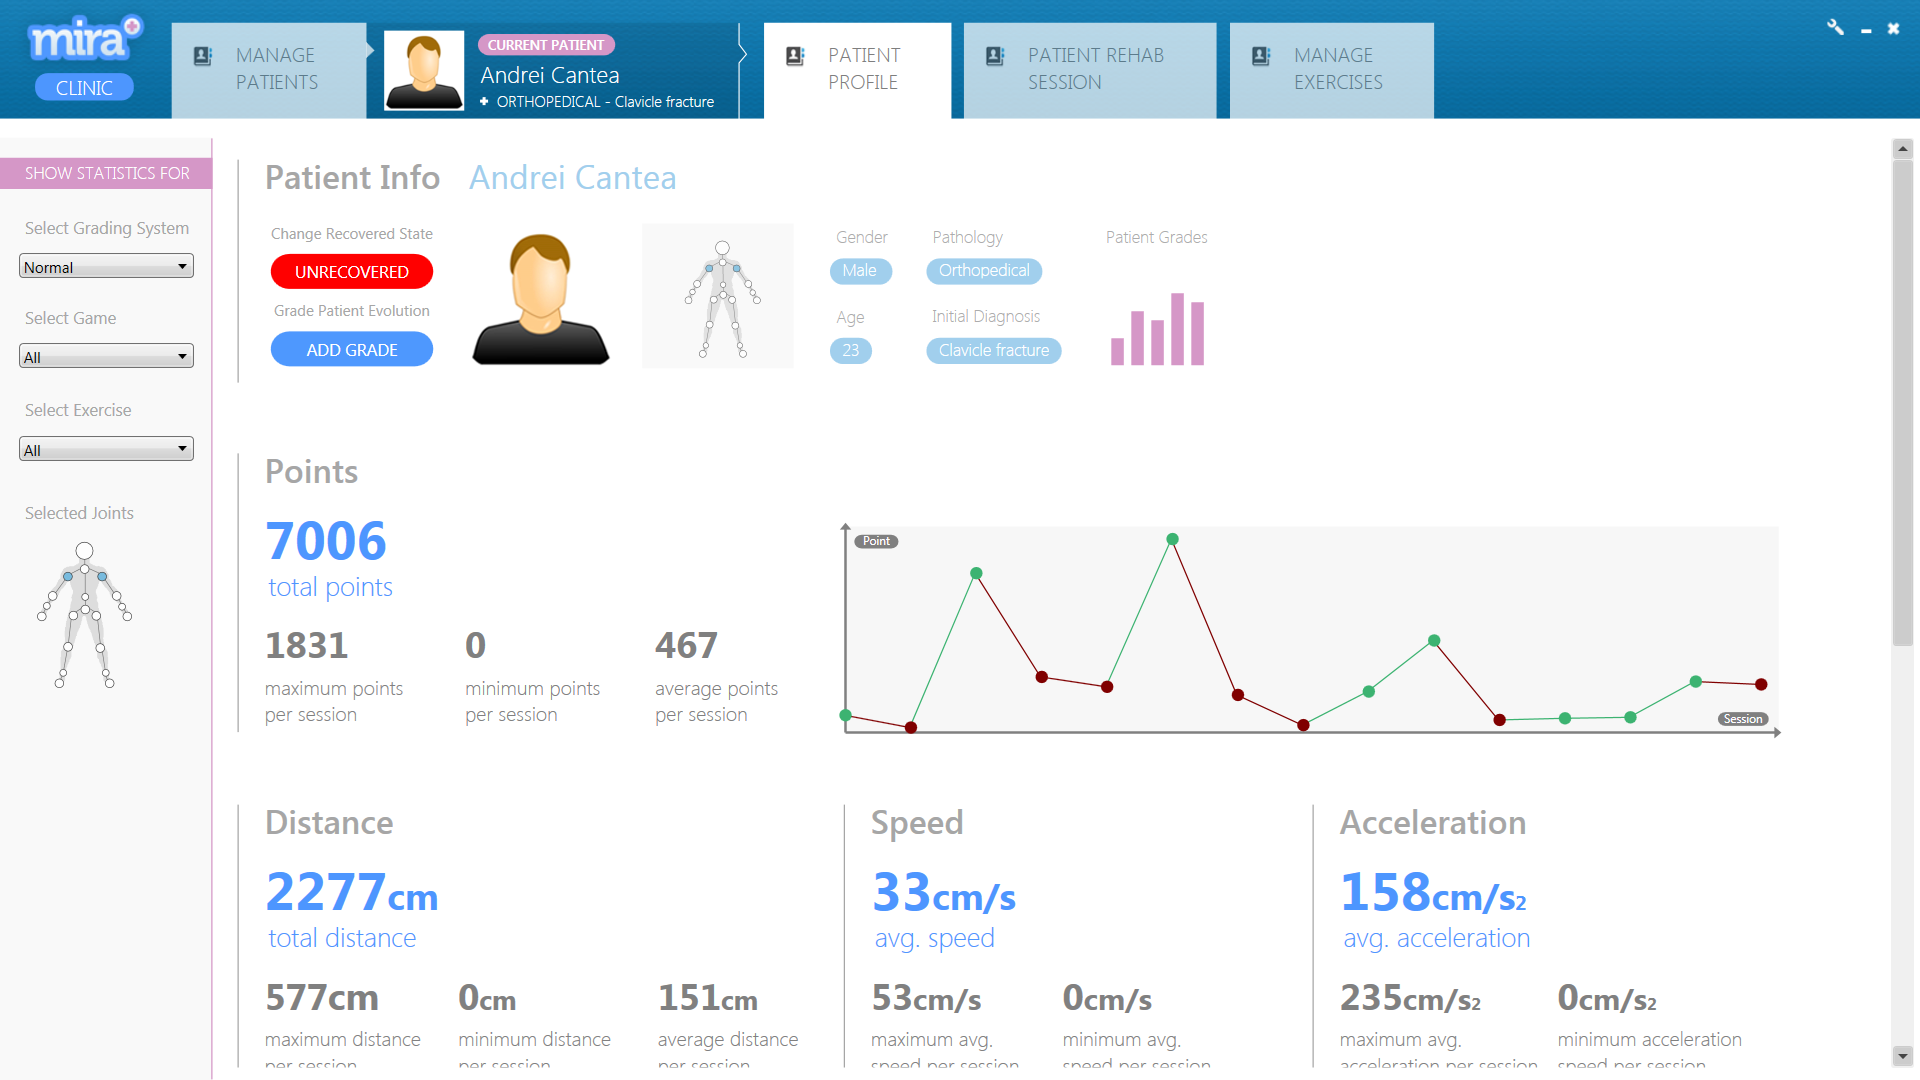Click the SHOW STATISTICS FOR header

tap(106, 173)
